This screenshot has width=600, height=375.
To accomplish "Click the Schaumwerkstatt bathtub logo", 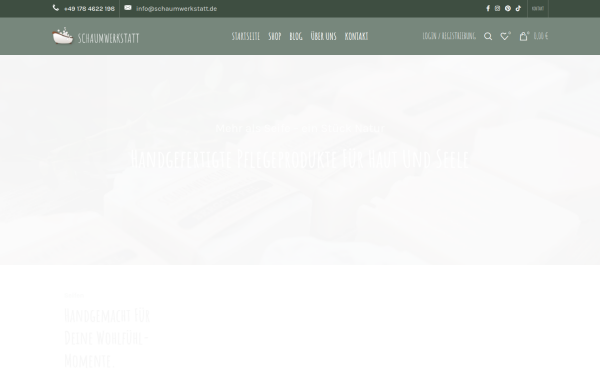I will click(x=63, y=36).
